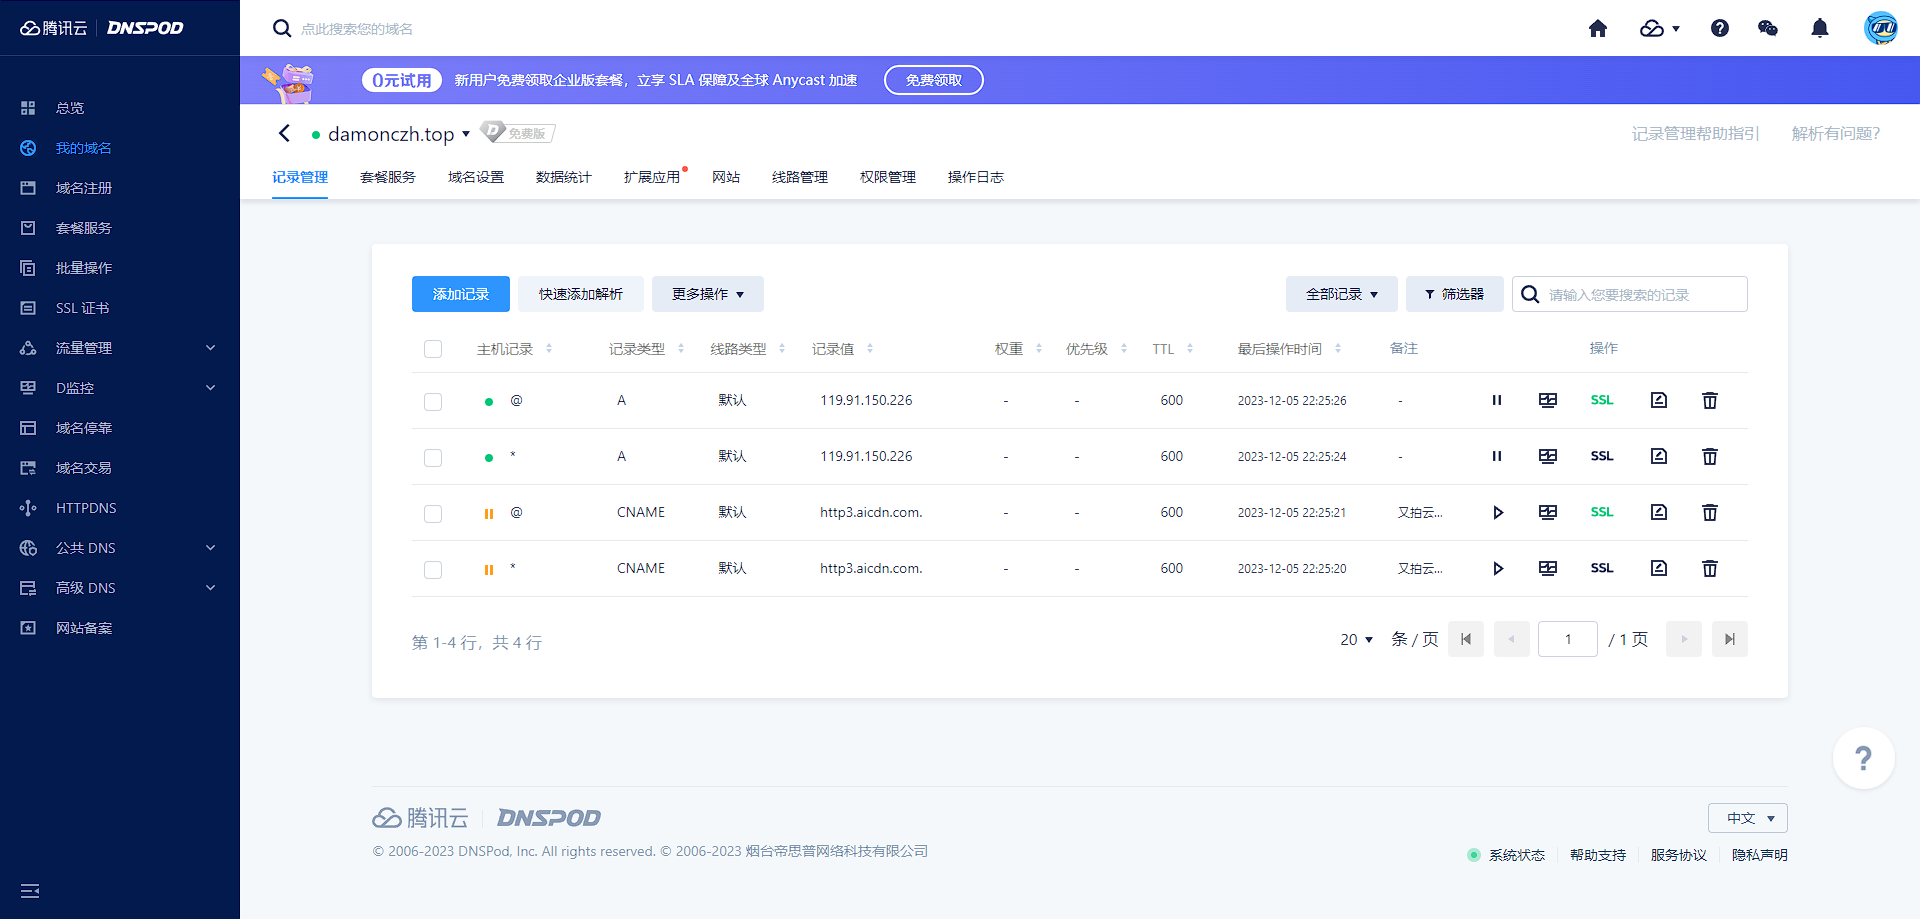
Task: Tick checkbox for wildcard CNAME record
Action: click(433, 570)
